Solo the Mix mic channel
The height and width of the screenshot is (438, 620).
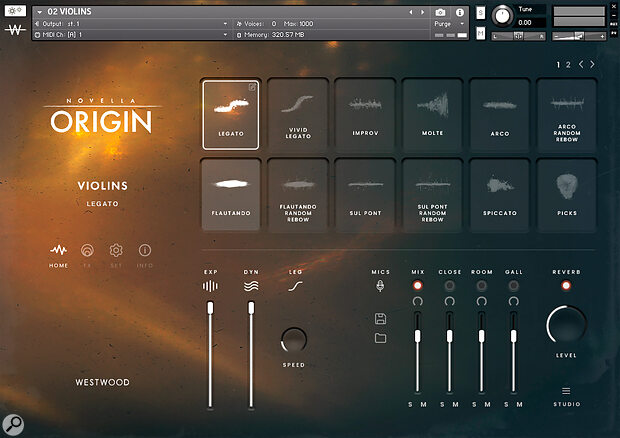[410, 404]
